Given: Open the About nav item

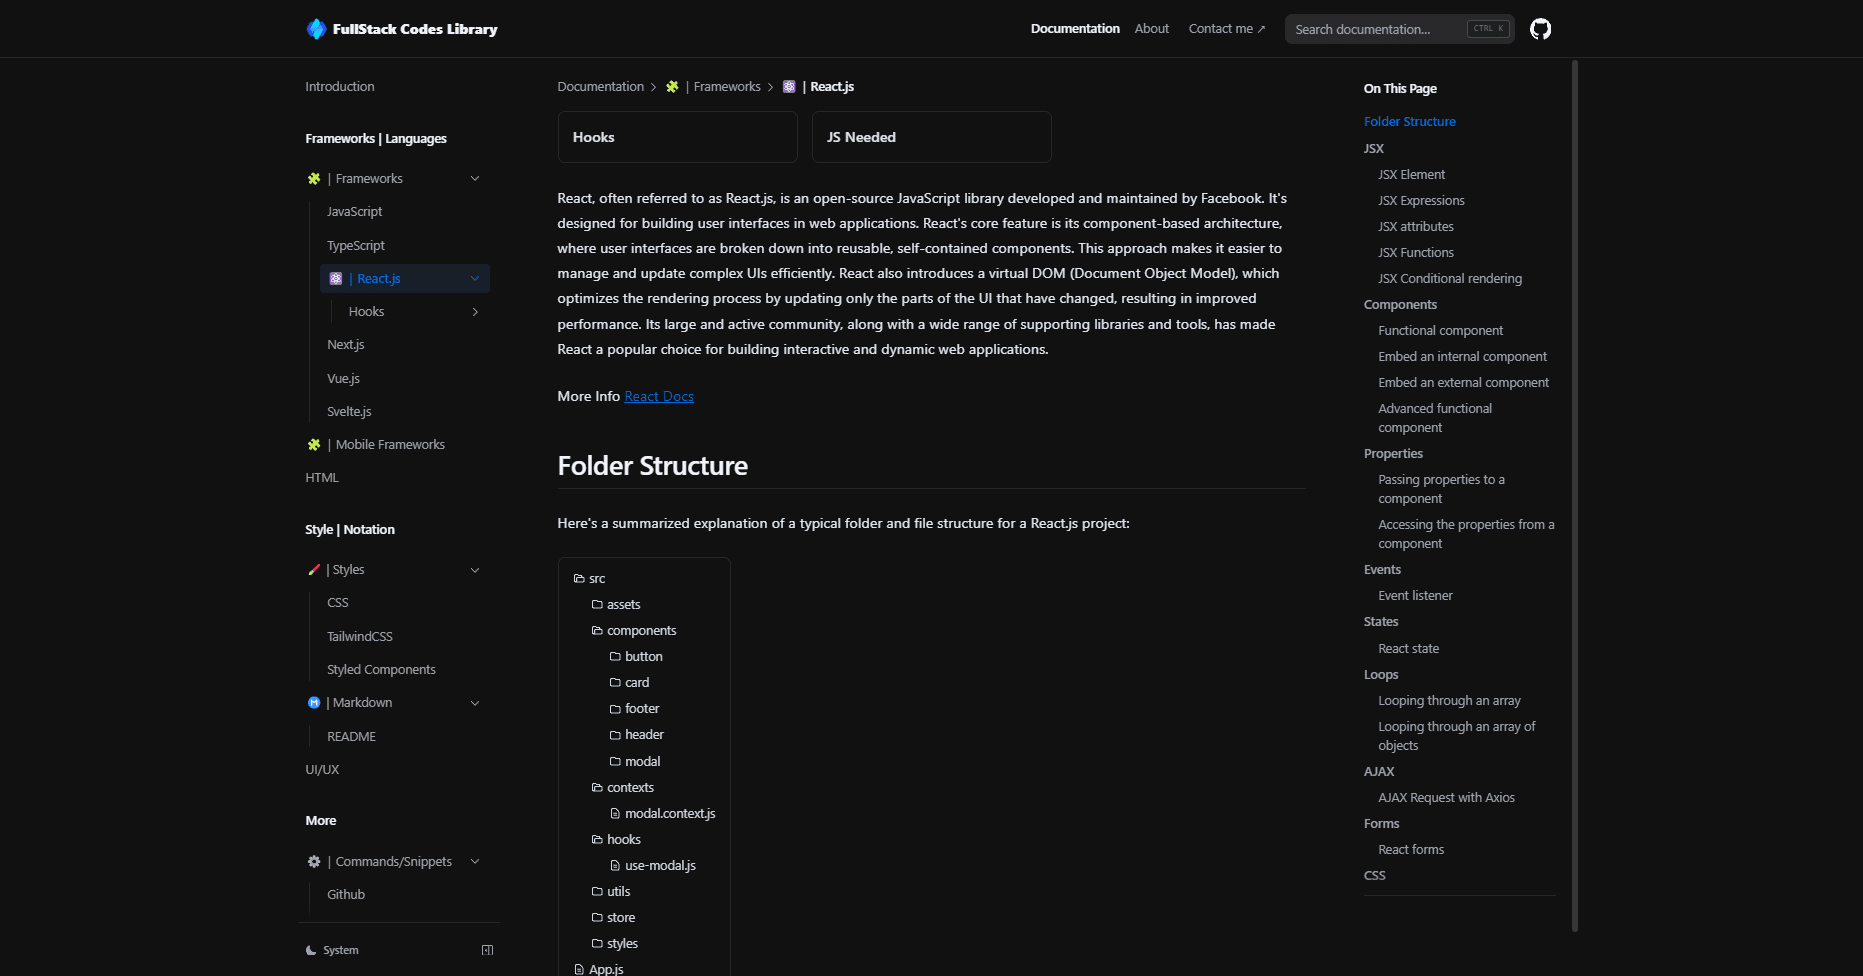Looking at the screenshot, I should [1152, 29].
